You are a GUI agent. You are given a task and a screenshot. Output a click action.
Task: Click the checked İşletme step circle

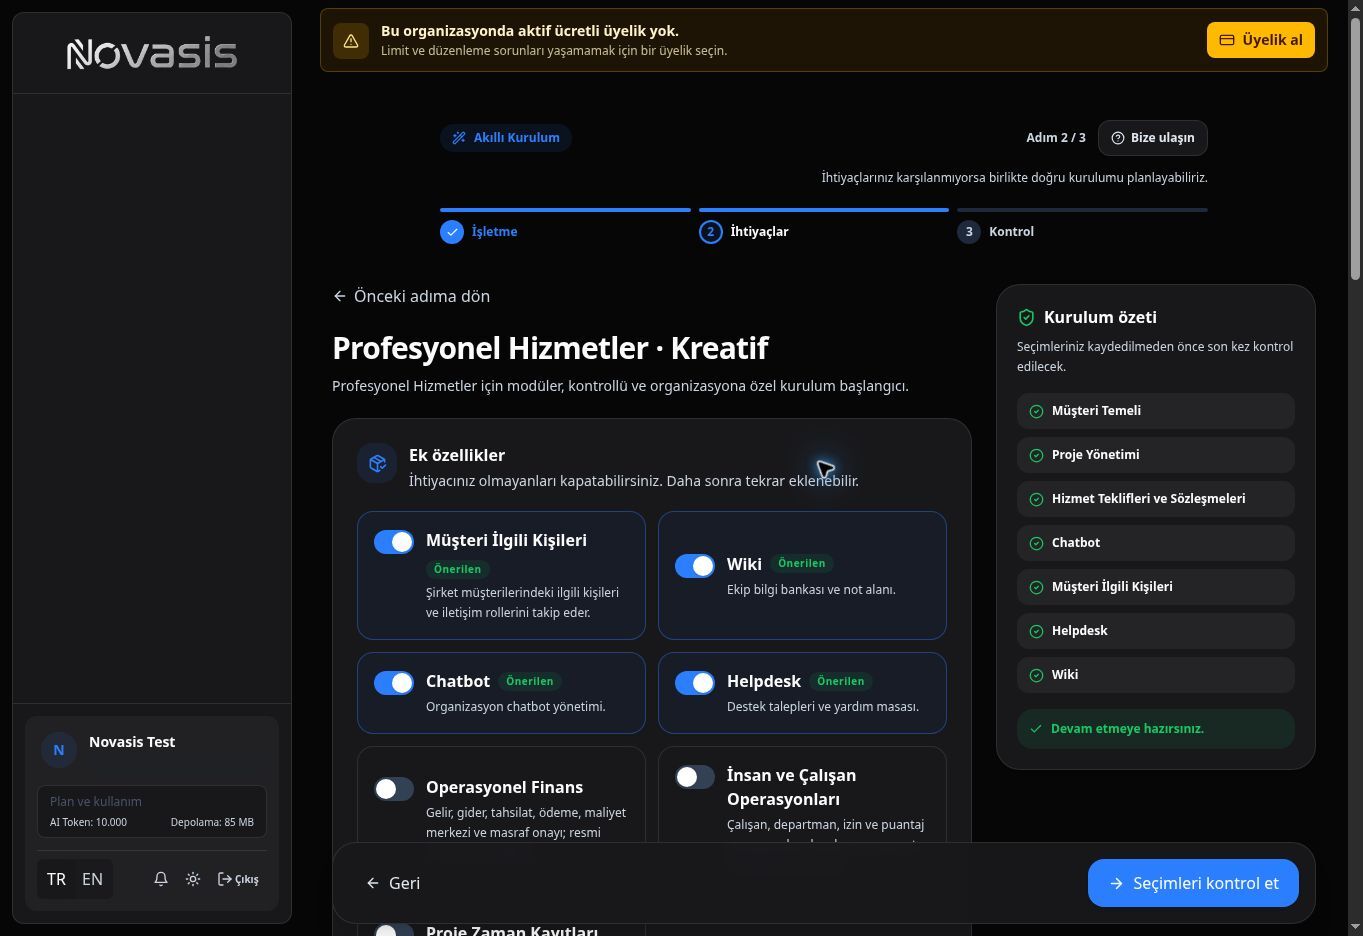coord(452,232)
